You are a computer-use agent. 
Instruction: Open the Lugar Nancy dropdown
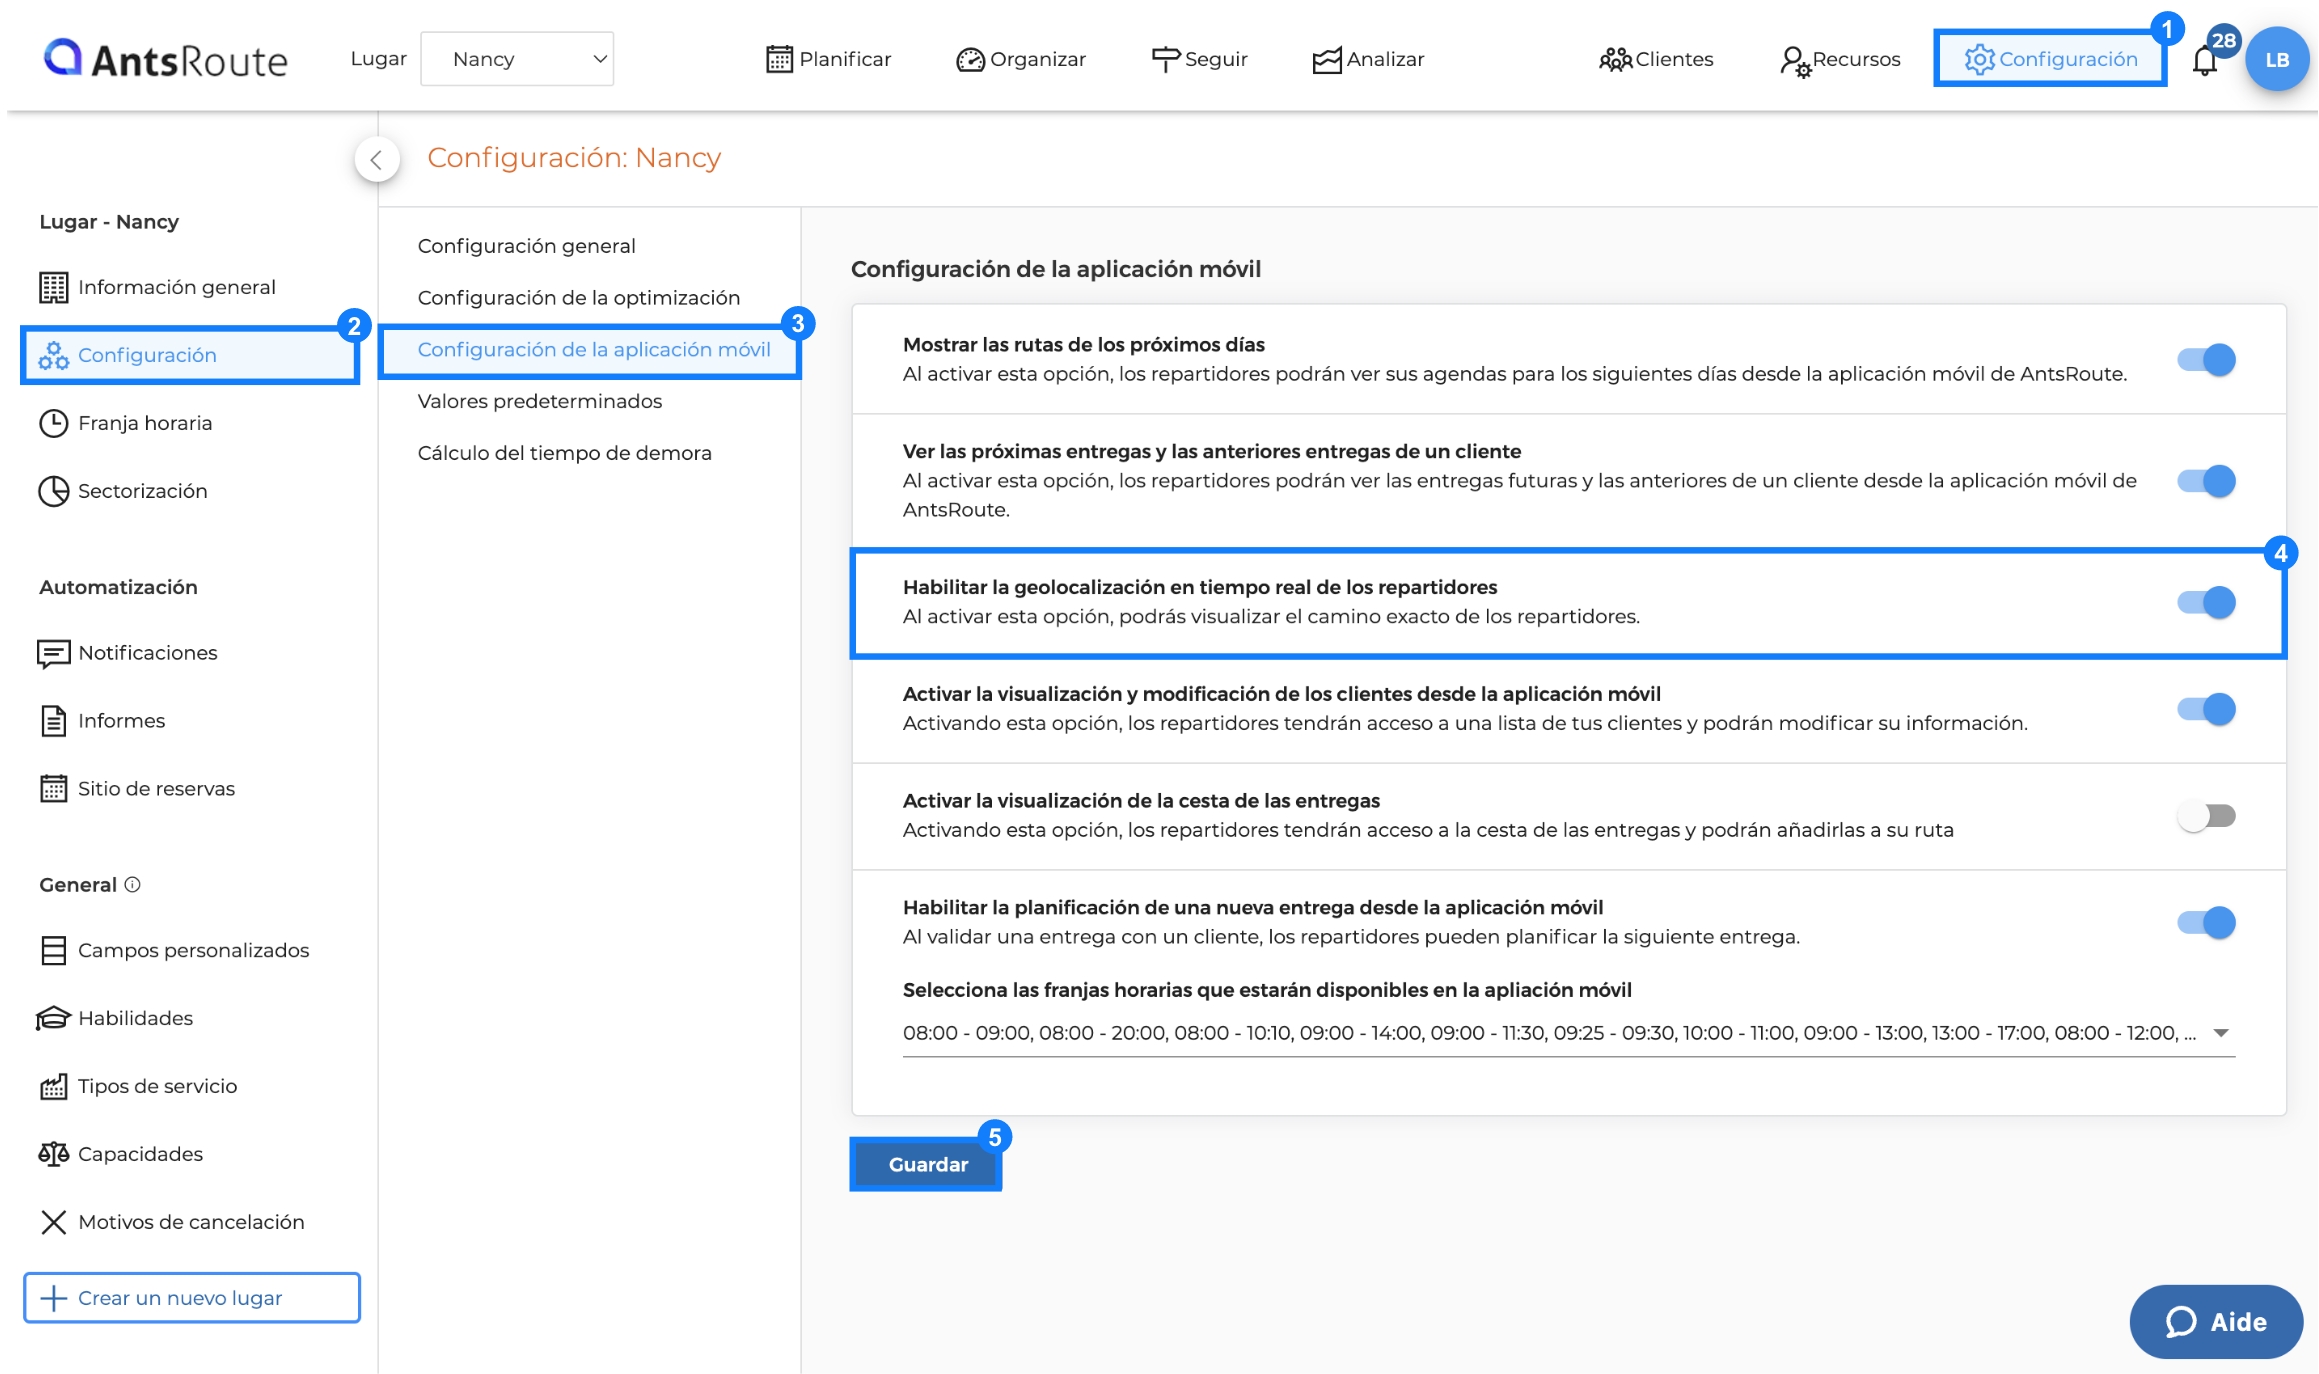pyautogui.click(x=517, y=59)
